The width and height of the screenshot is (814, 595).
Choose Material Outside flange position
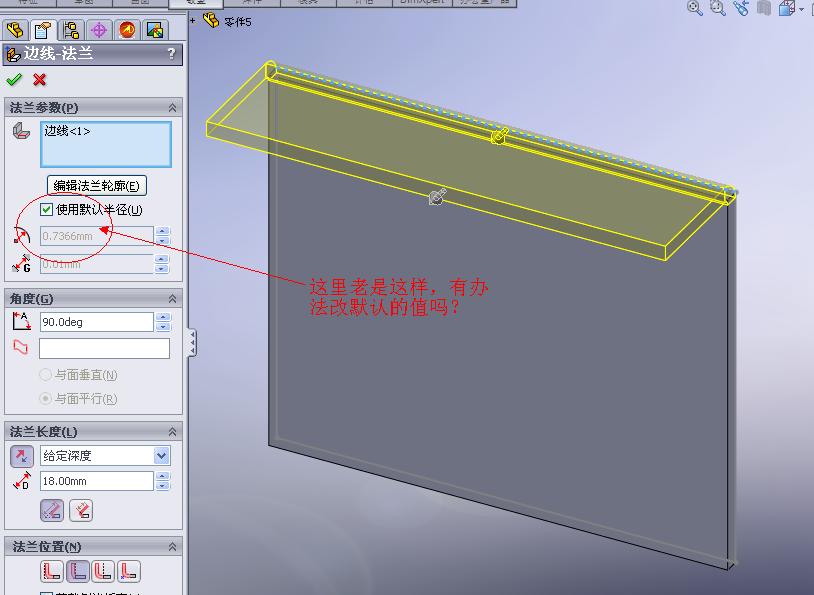click(78, 571)
